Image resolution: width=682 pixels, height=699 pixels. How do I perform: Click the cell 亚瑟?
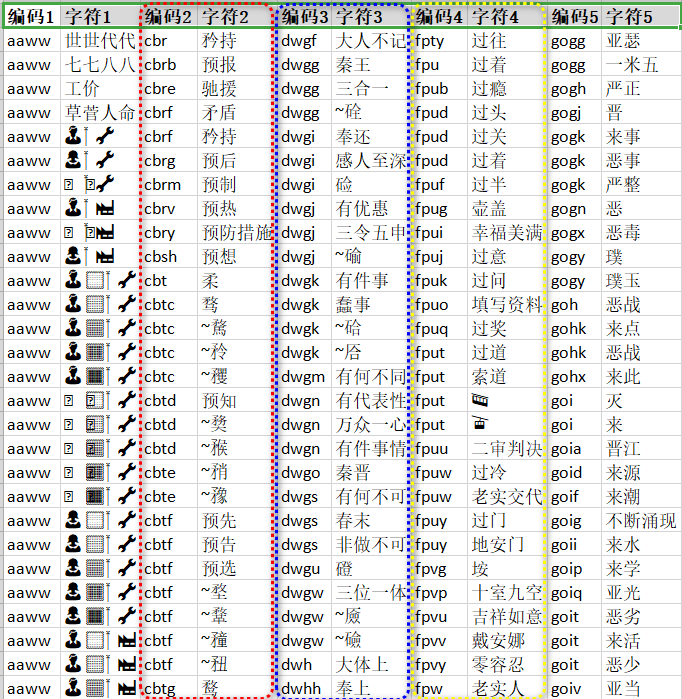pyautogui.click(x=641, y=41)
